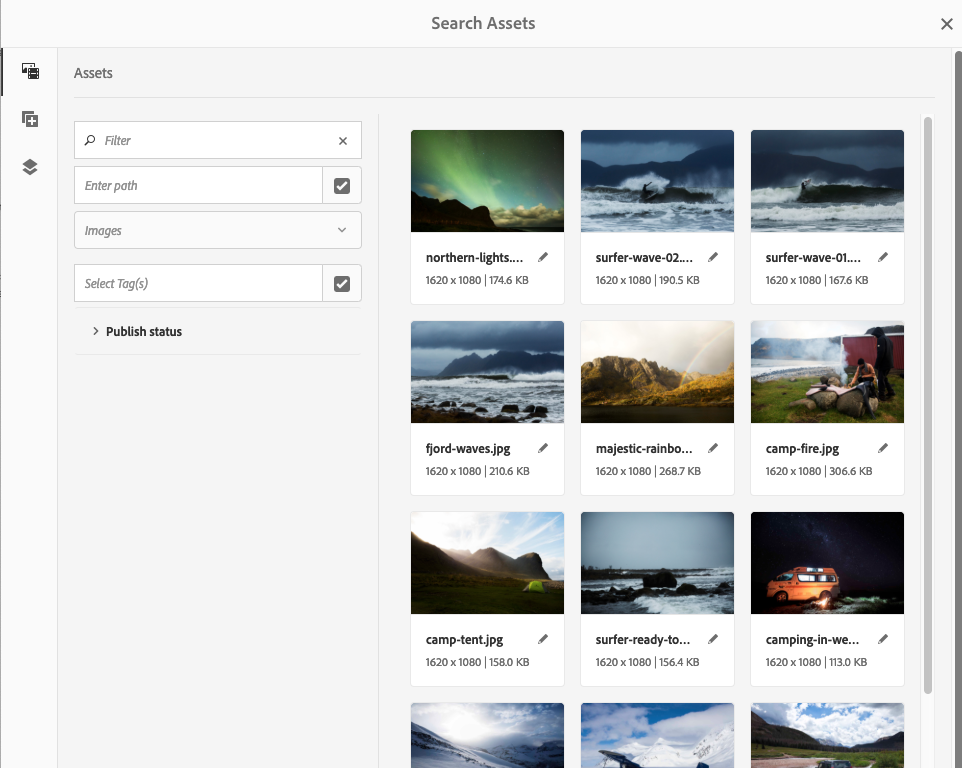Close the Search Assets dialog
Screen dimensions: 962x768
tap(947, 24)
